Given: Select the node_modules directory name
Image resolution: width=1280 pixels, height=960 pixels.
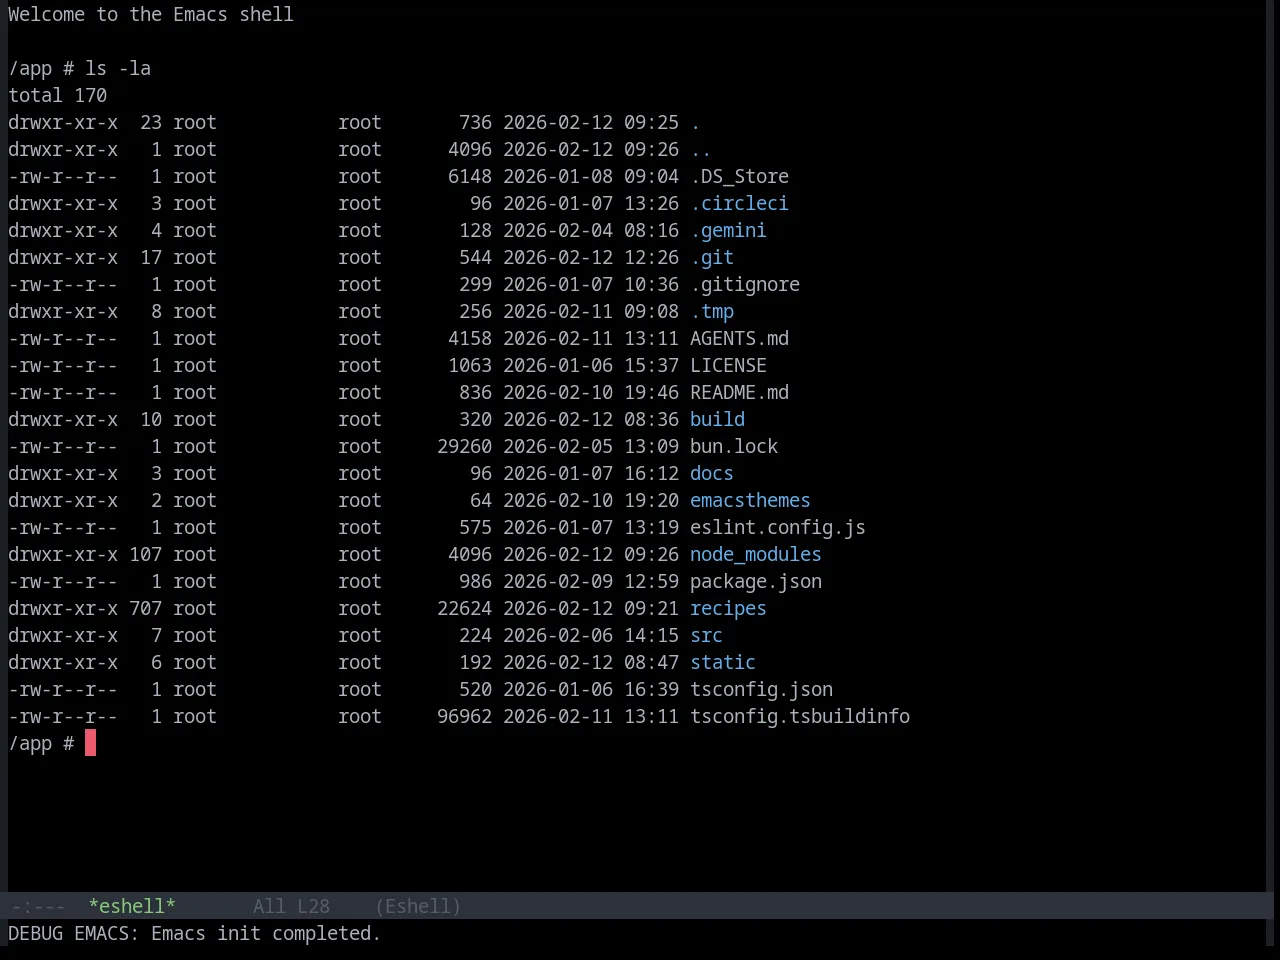Looking at the screenshot, I should pyautogui.click(x=756, y=554).
